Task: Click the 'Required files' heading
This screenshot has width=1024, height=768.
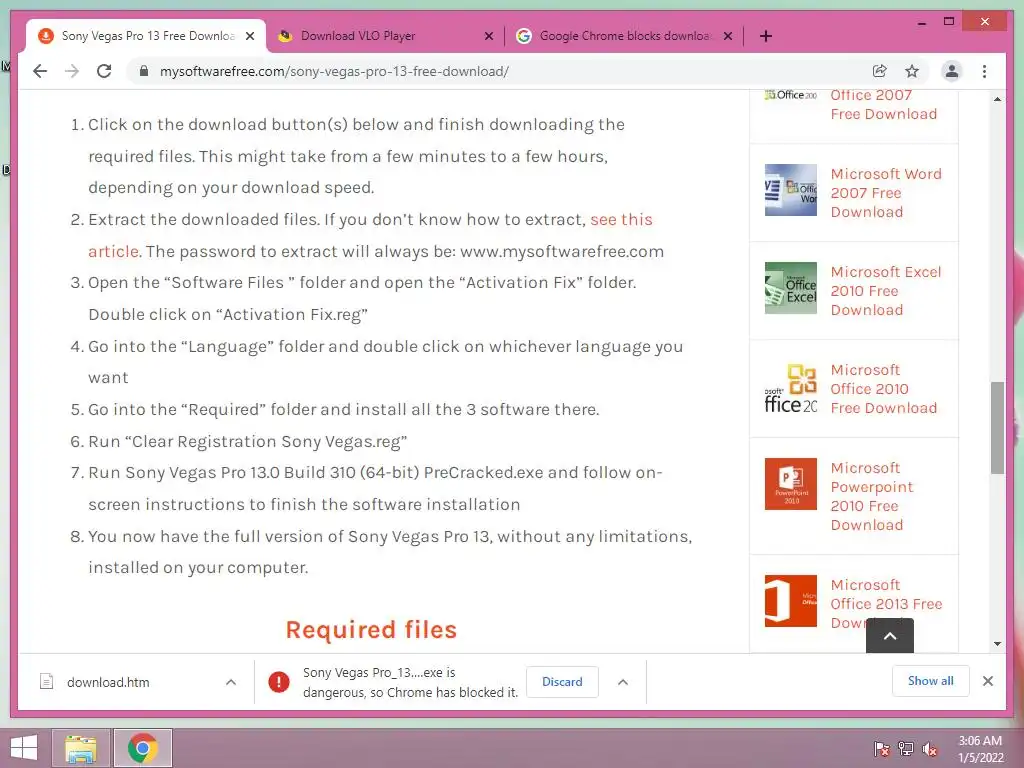Action: pyautogui.click(x=371, y=630)
